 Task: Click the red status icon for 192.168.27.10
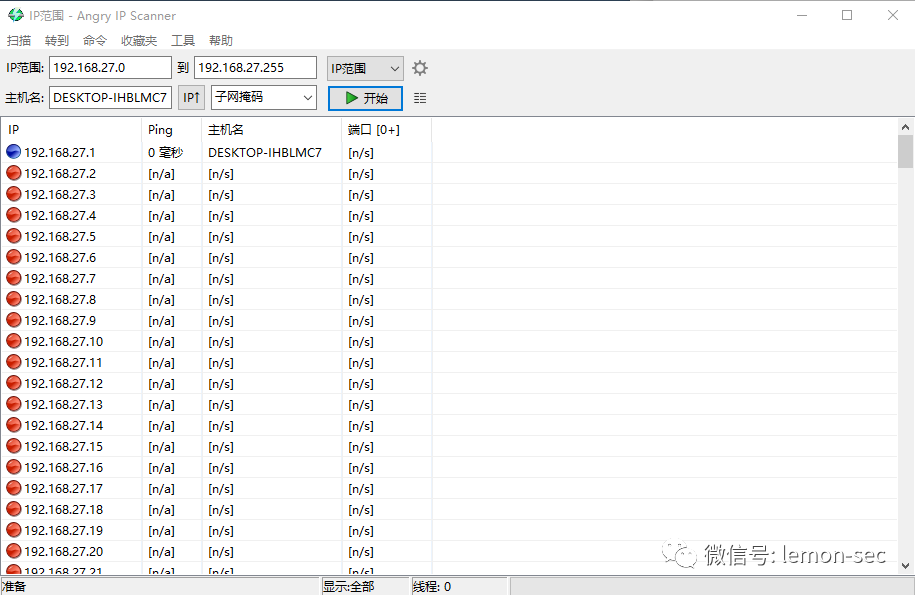(x=13, y=341)
